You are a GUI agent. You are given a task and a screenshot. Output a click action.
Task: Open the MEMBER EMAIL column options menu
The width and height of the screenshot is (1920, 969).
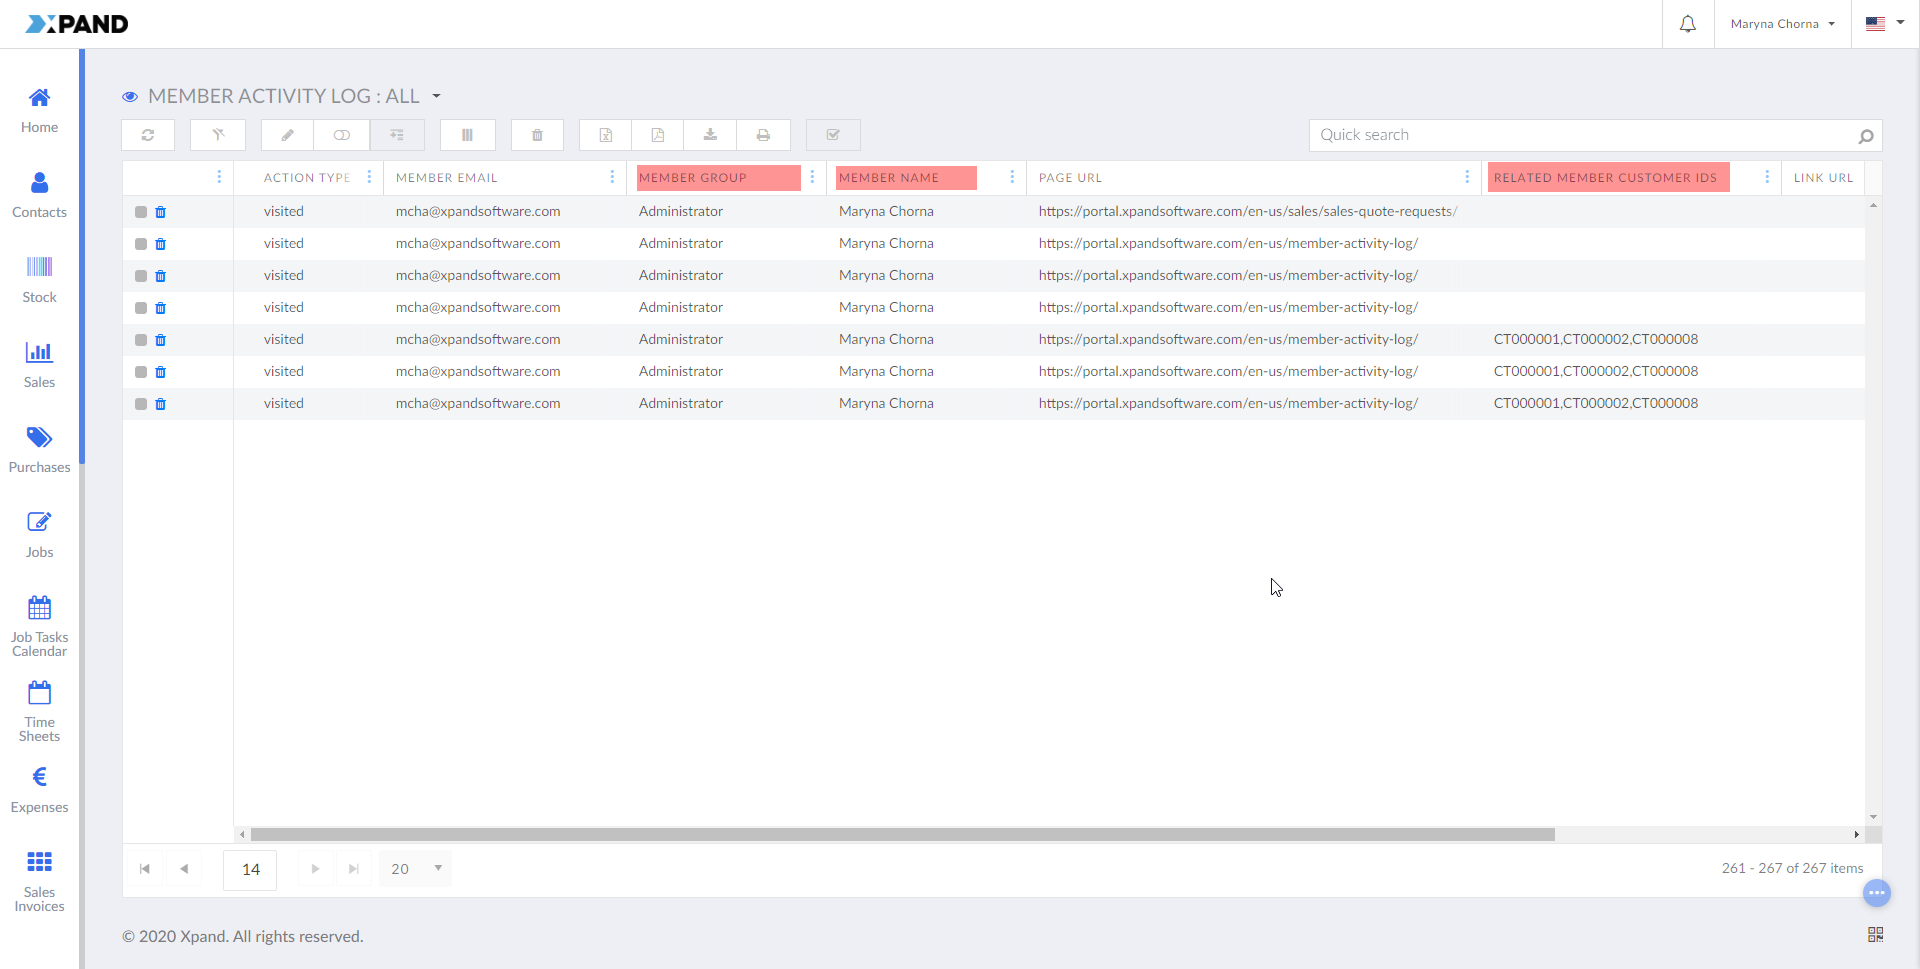click(x=612, y=177)
